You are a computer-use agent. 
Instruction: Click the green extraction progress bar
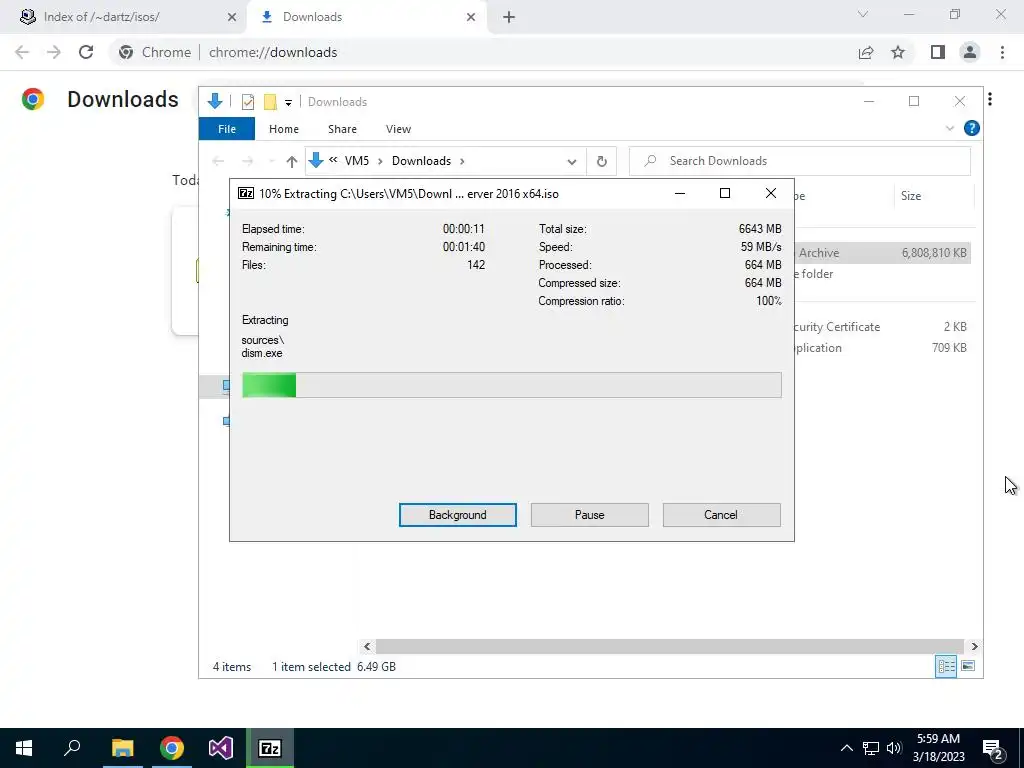tap(511, 385)
